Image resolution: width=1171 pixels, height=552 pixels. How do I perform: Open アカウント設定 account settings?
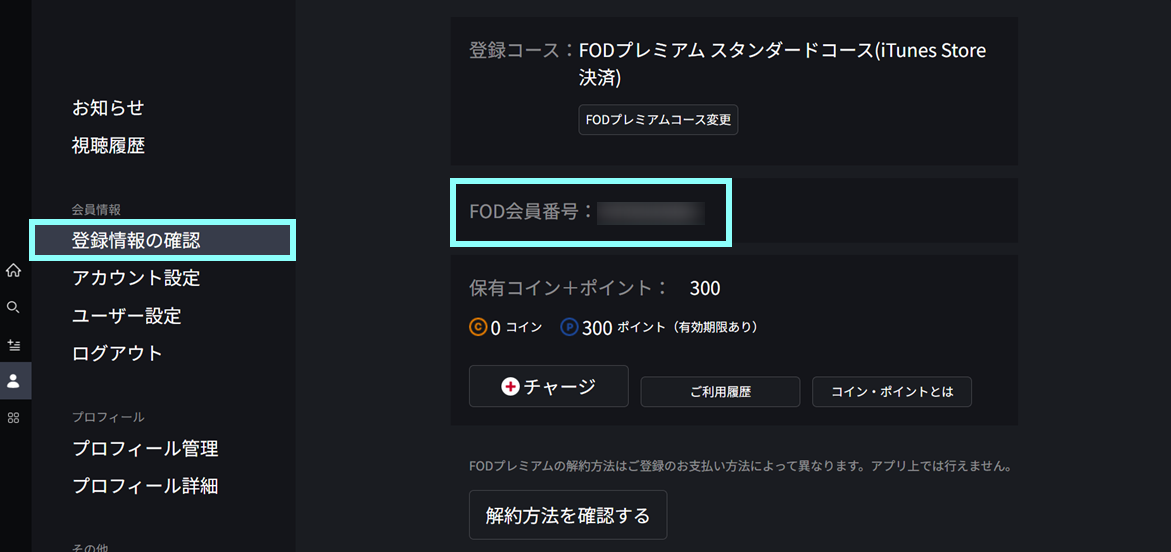[136, 278]
